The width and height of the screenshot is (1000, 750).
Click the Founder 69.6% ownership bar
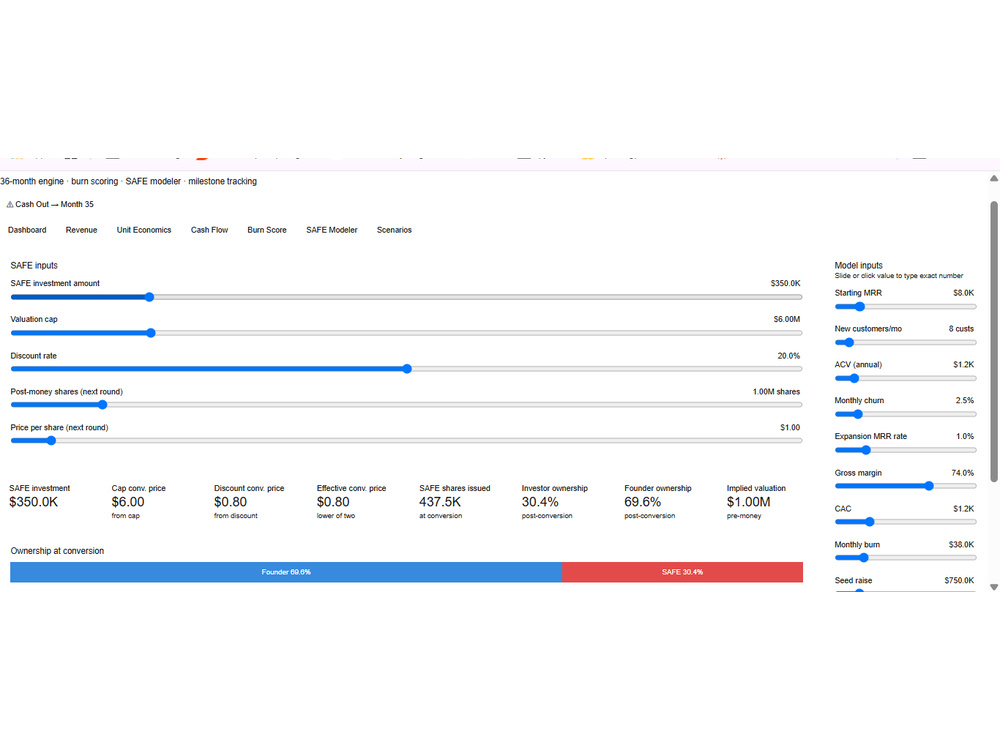286,572
